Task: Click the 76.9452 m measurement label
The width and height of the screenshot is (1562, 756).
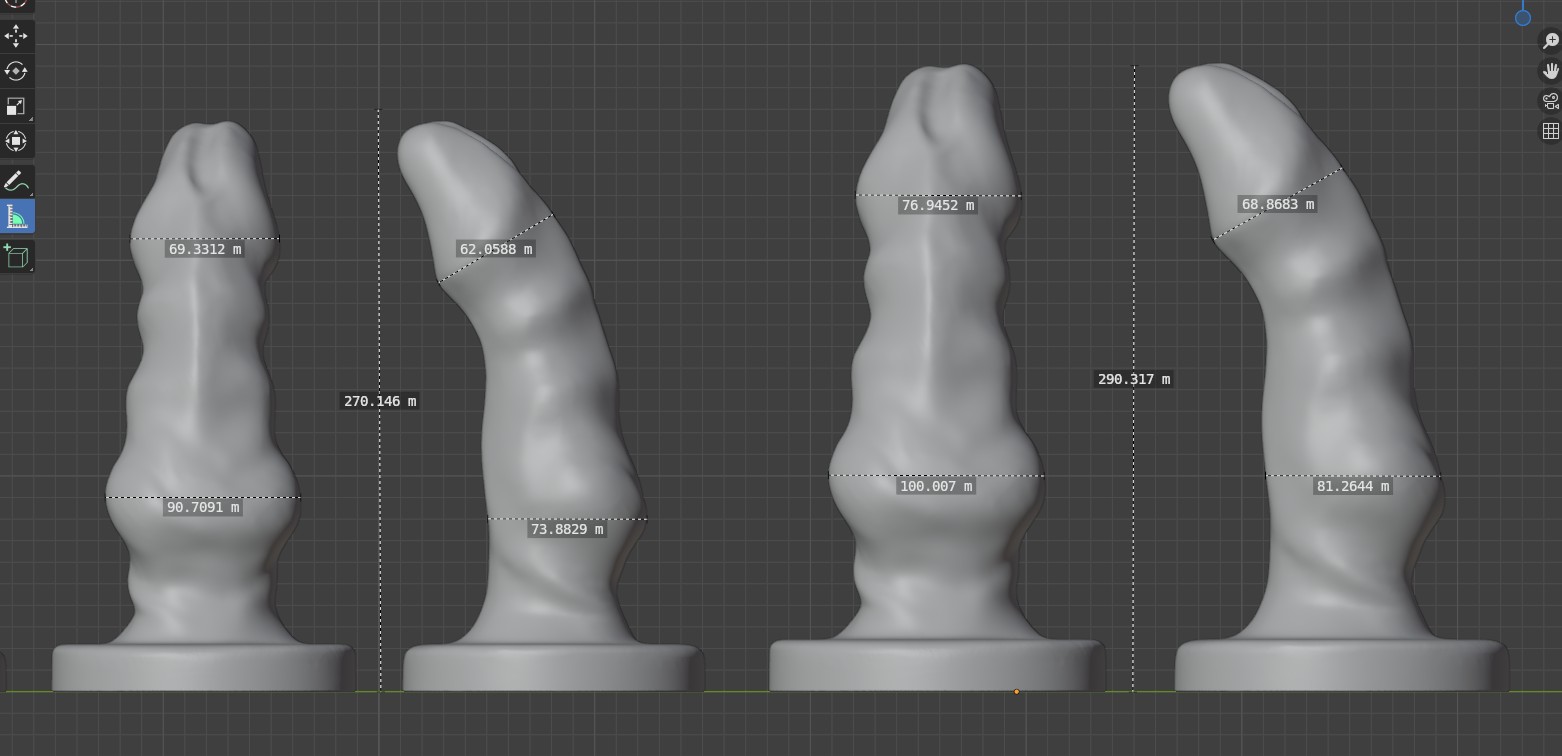Action: [937, 205]
